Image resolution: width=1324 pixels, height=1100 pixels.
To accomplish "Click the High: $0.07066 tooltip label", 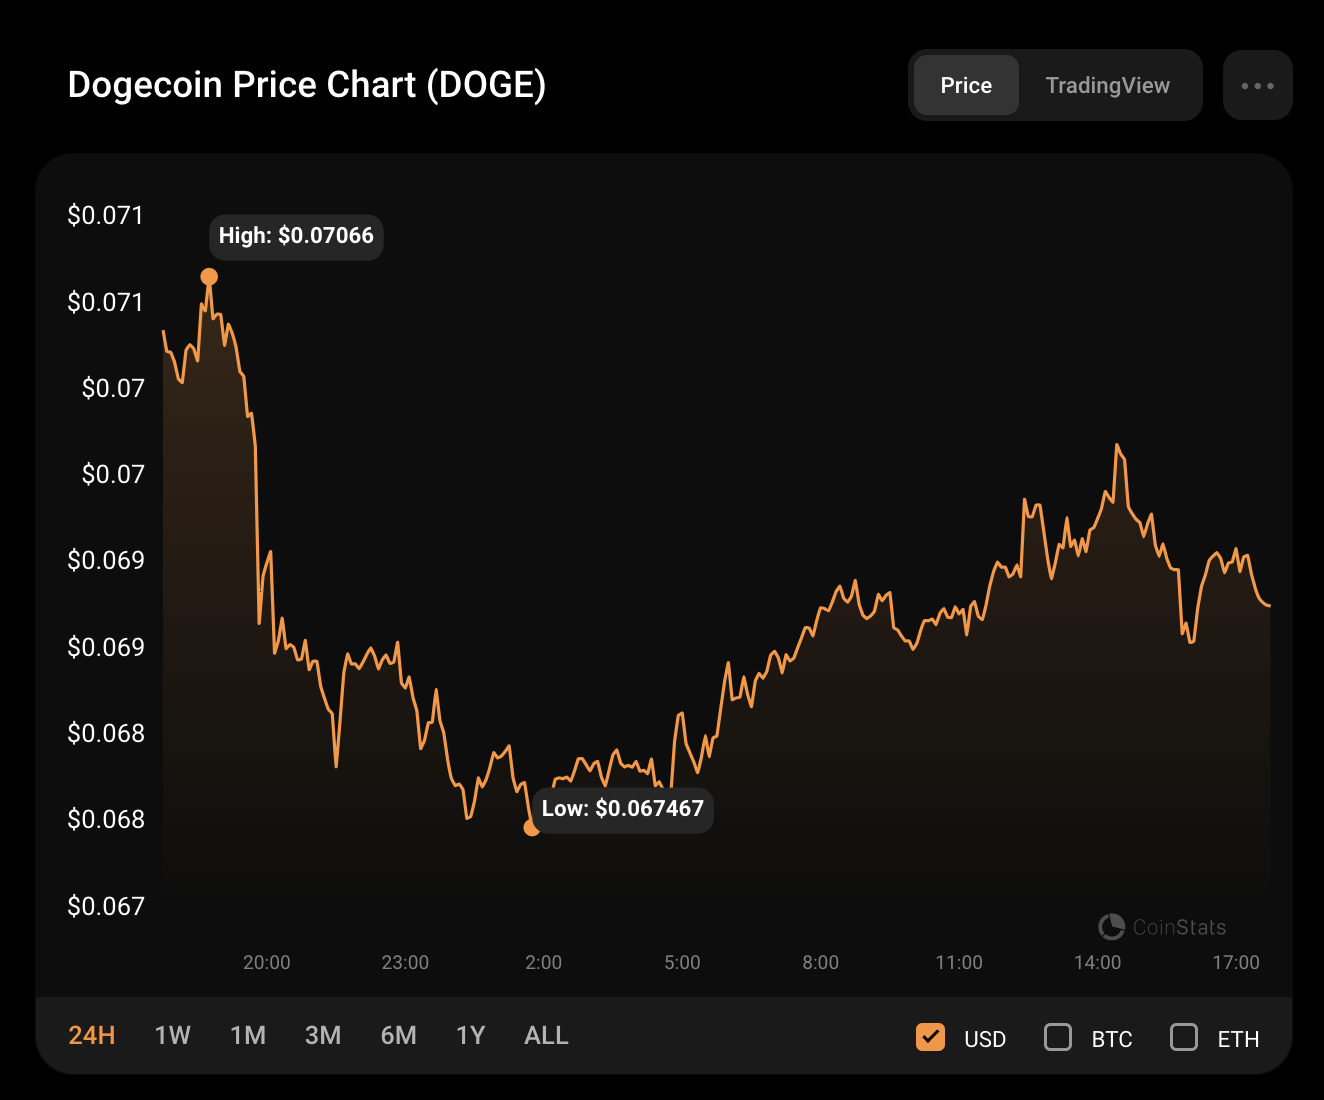I will [296, 236].
